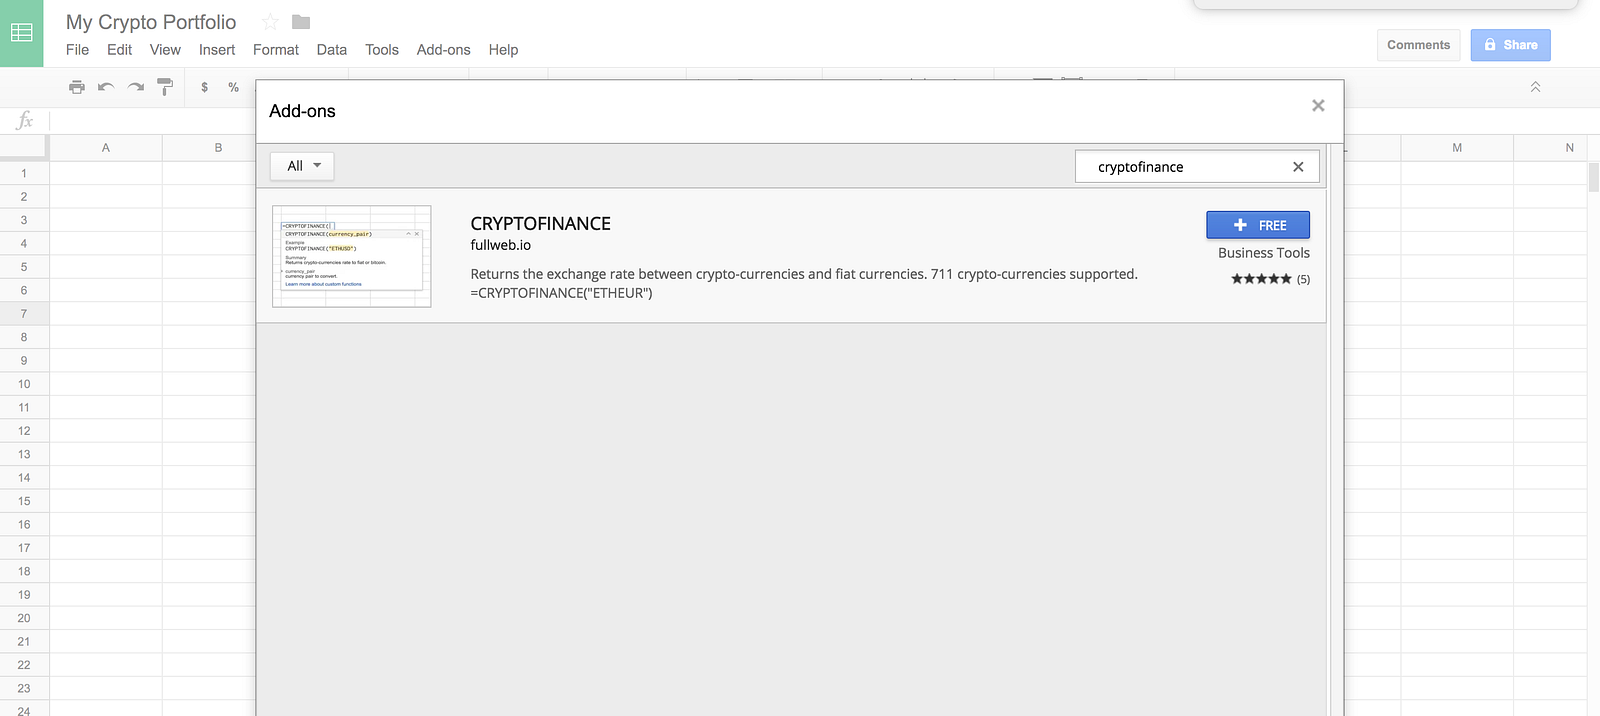Open the Format menu
The image size is (1600, 716).
pyautogui.click(x=276, y=50)
